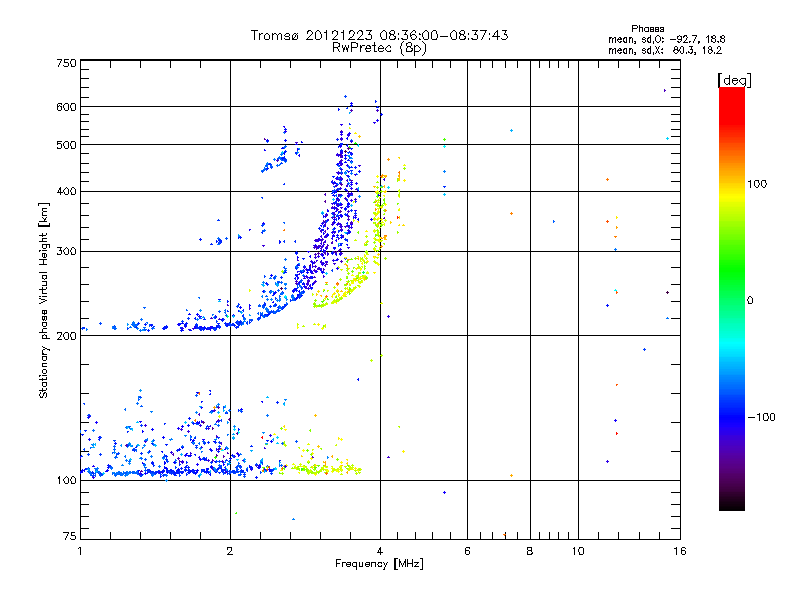Click the colorbar tick label '100'
The width and height of the screenshot is (800, 600).
coord(757,184)
